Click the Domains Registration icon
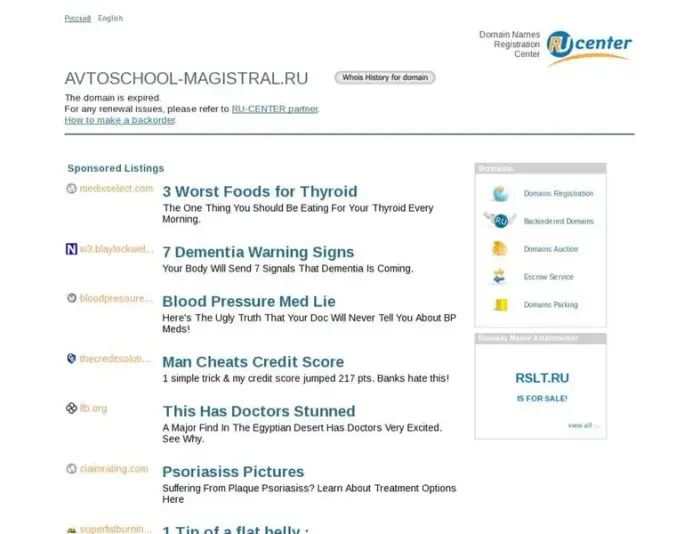The image size is (700, 534). (499, 193)
